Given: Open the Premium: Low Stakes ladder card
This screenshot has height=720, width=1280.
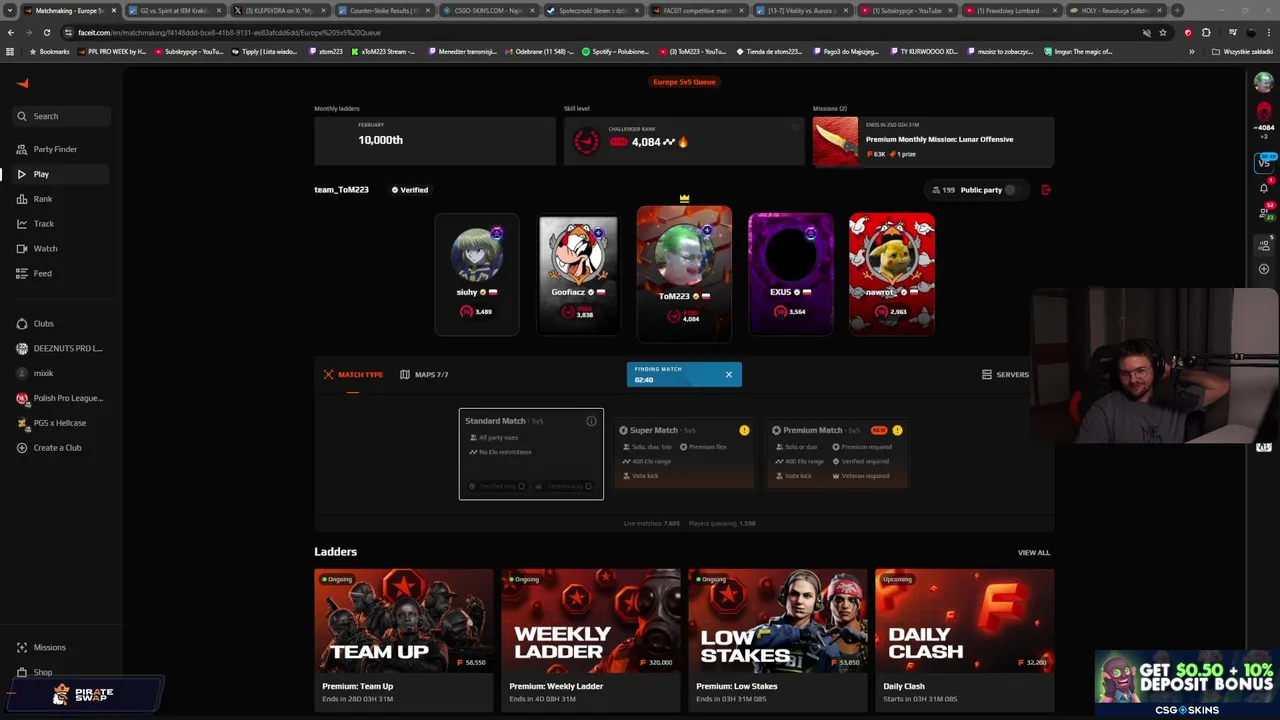Looking at the screenshot, I should (x=778, y=640).
